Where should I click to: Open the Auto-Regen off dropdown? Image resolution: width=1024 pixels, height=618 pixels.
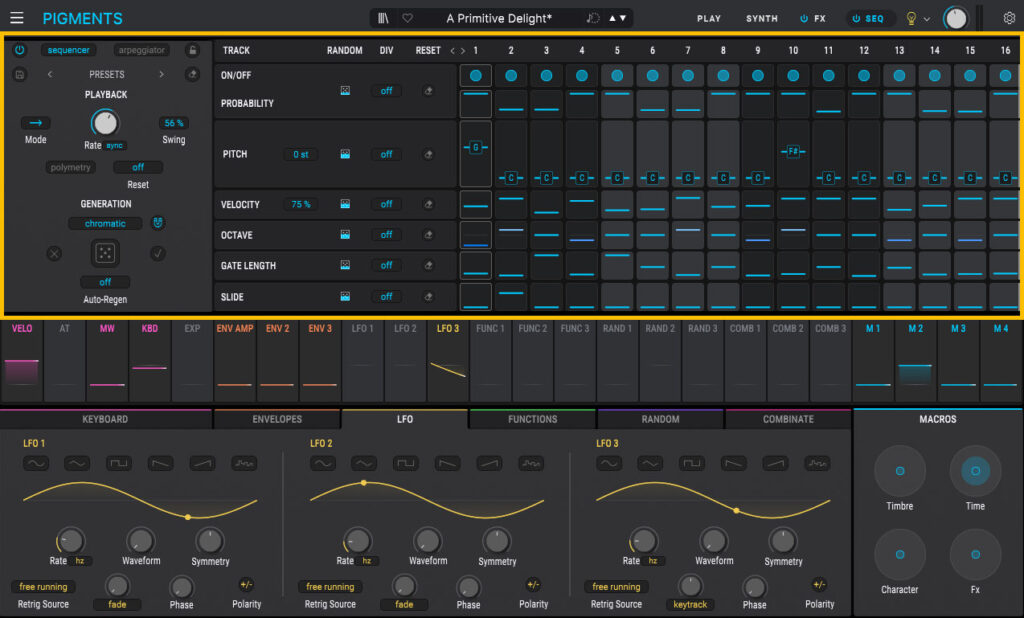point(105,282)
